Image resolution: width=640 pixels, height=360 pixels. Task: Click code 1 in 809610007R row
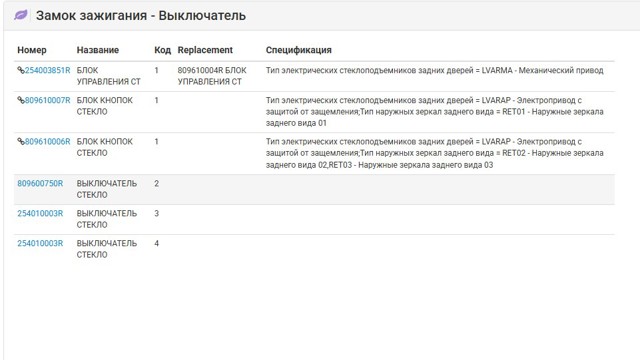(x=156, y=100)
